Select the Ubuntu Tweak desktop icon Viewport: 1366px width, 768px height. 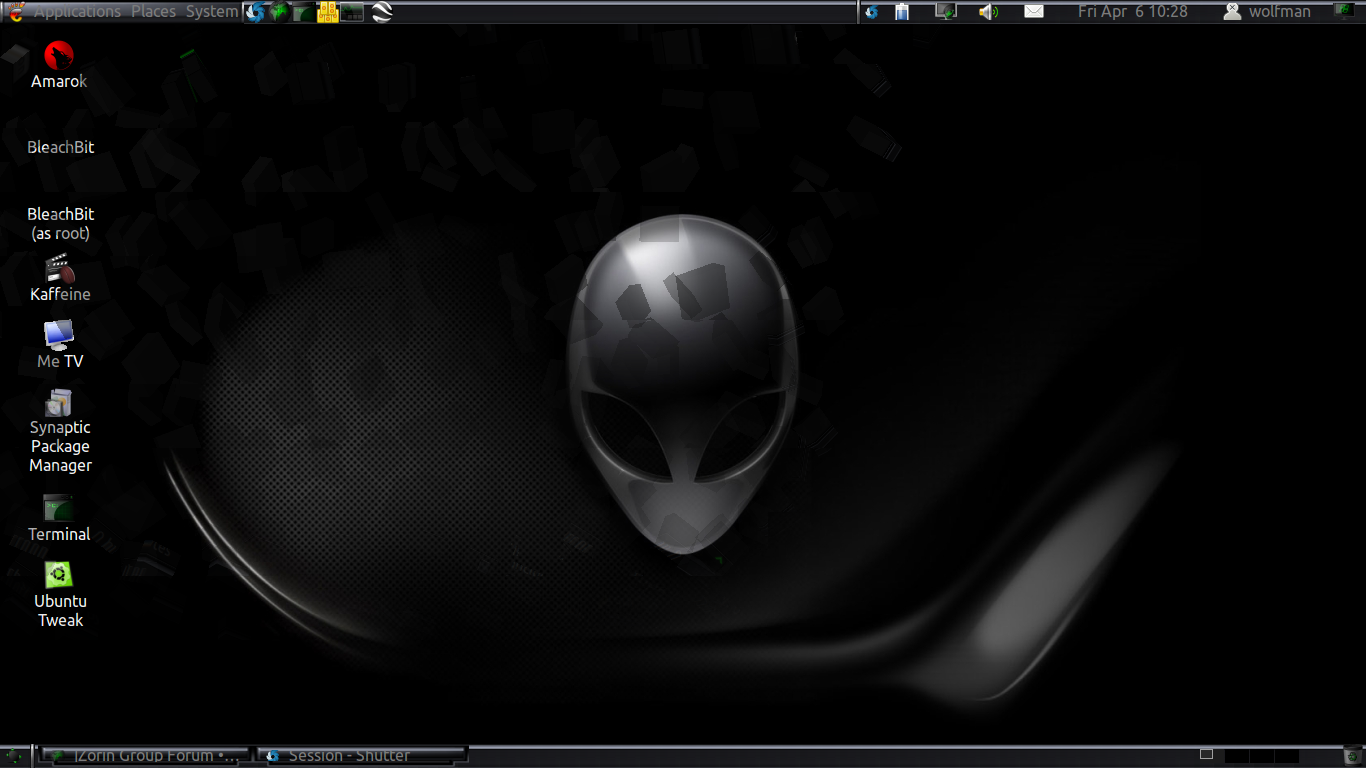pyautogui.click(x=60, y=594)
